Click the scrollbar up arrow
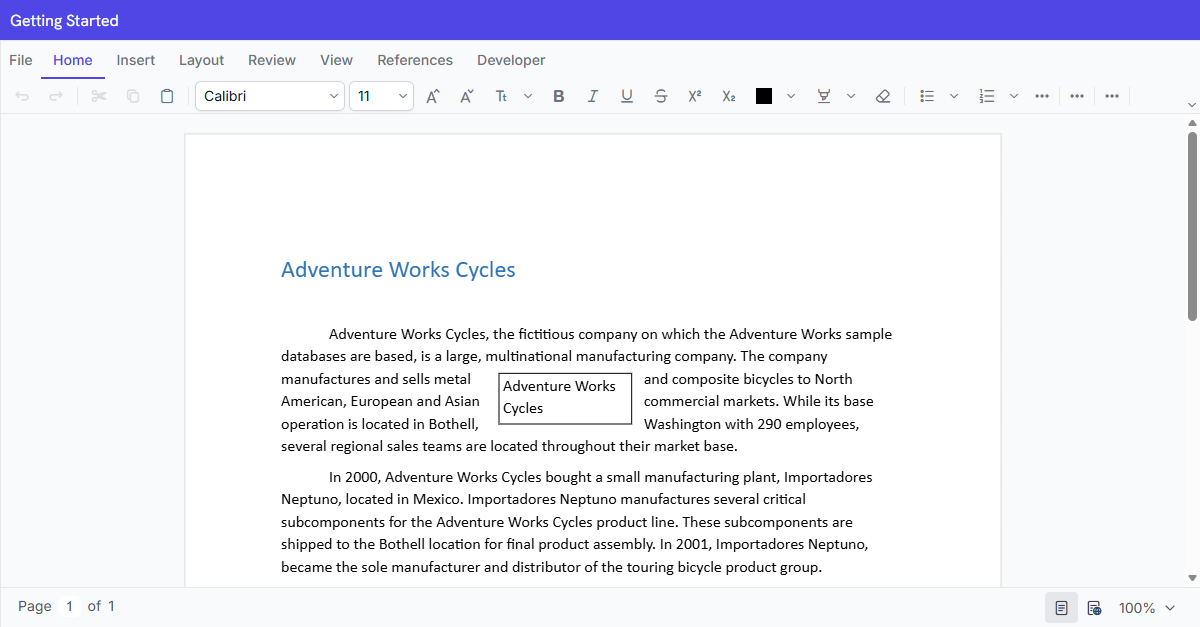This screenshot has height=627, width=1200. 1192,123
